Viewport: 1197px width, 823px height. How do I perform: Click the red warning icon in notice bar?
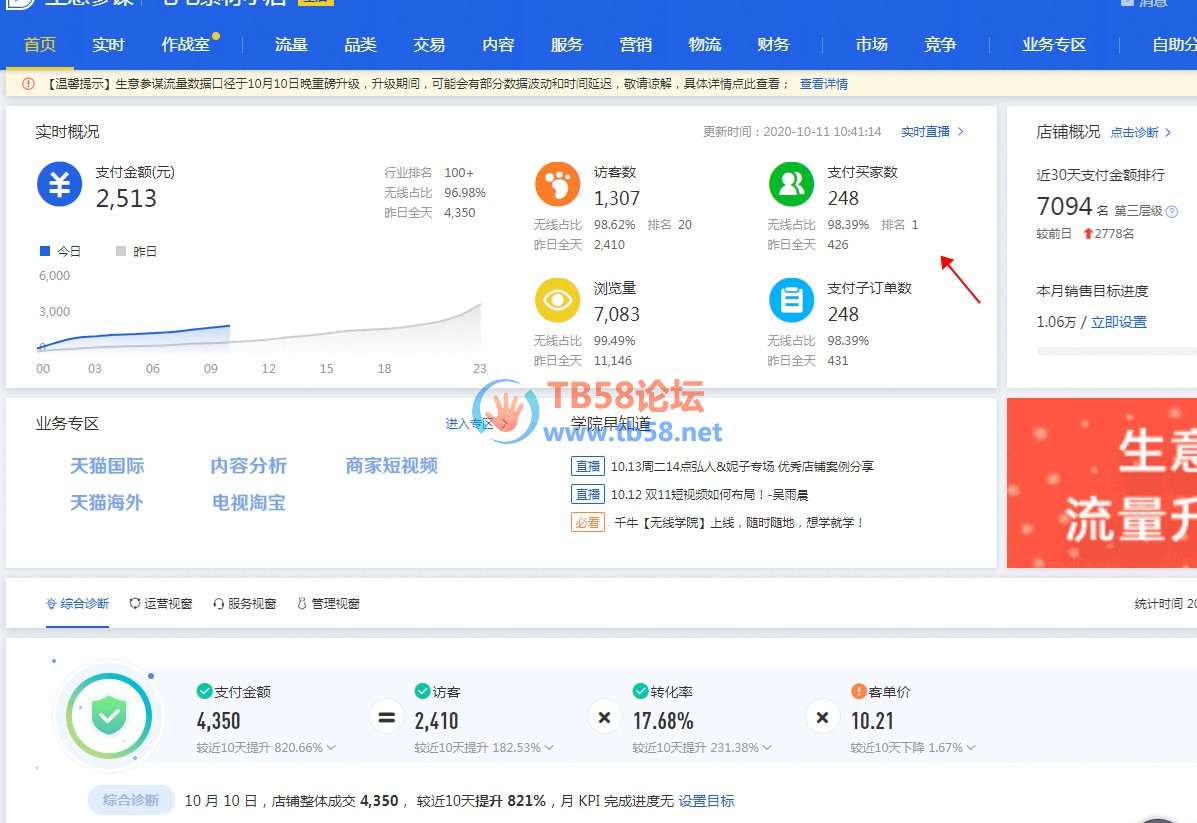click(x=28, y=84)
